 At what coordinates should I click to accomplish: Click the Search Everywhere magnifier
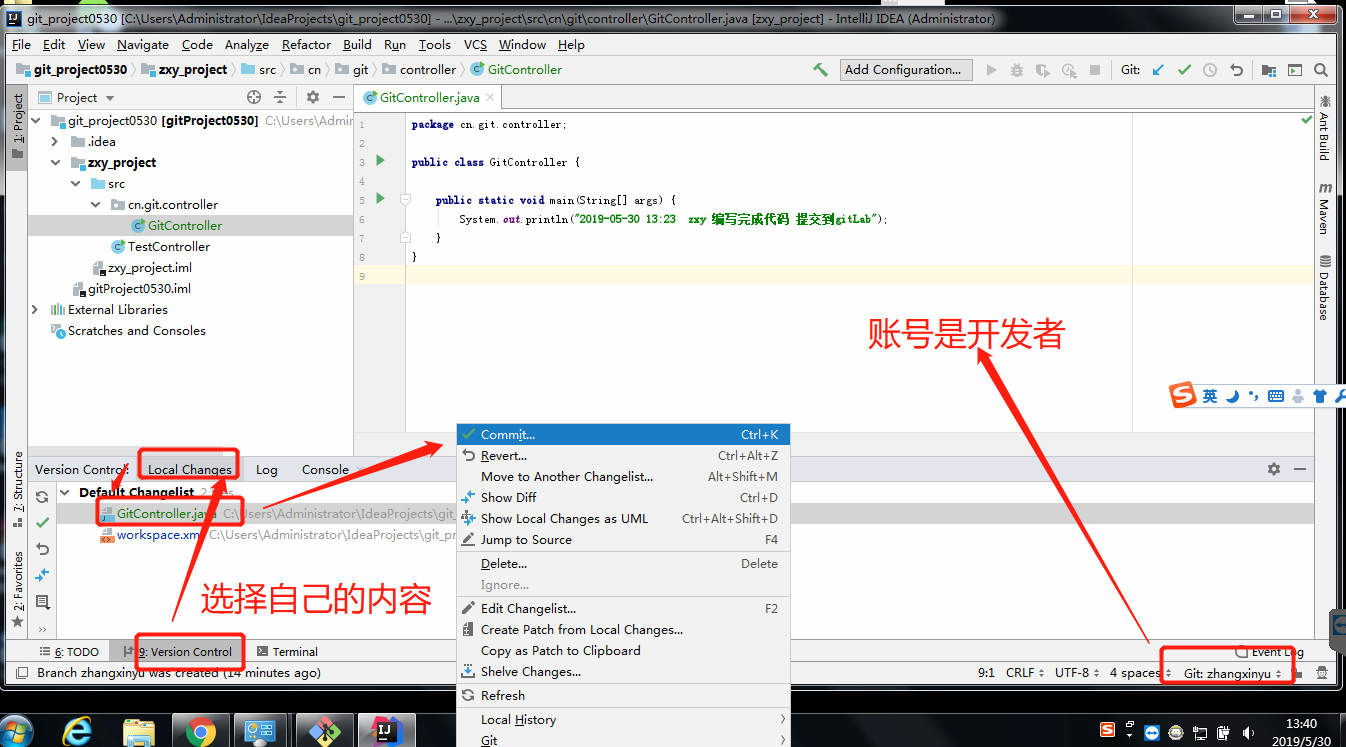(1321, 70)
